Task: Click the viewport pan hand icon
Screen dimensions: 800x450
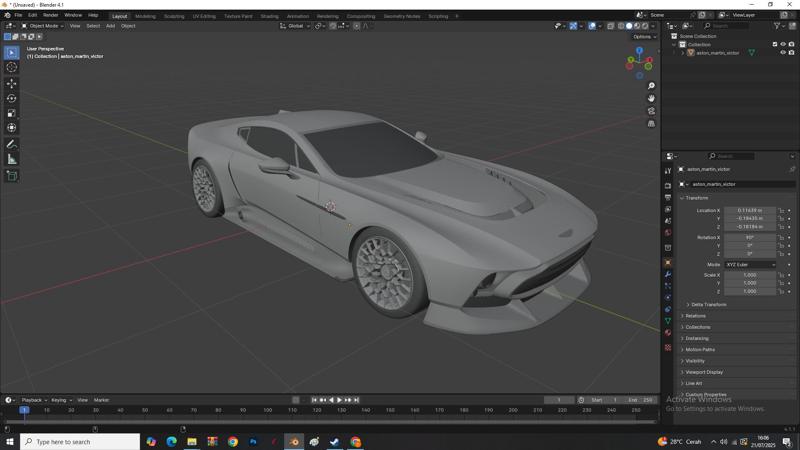Action: 651,98
